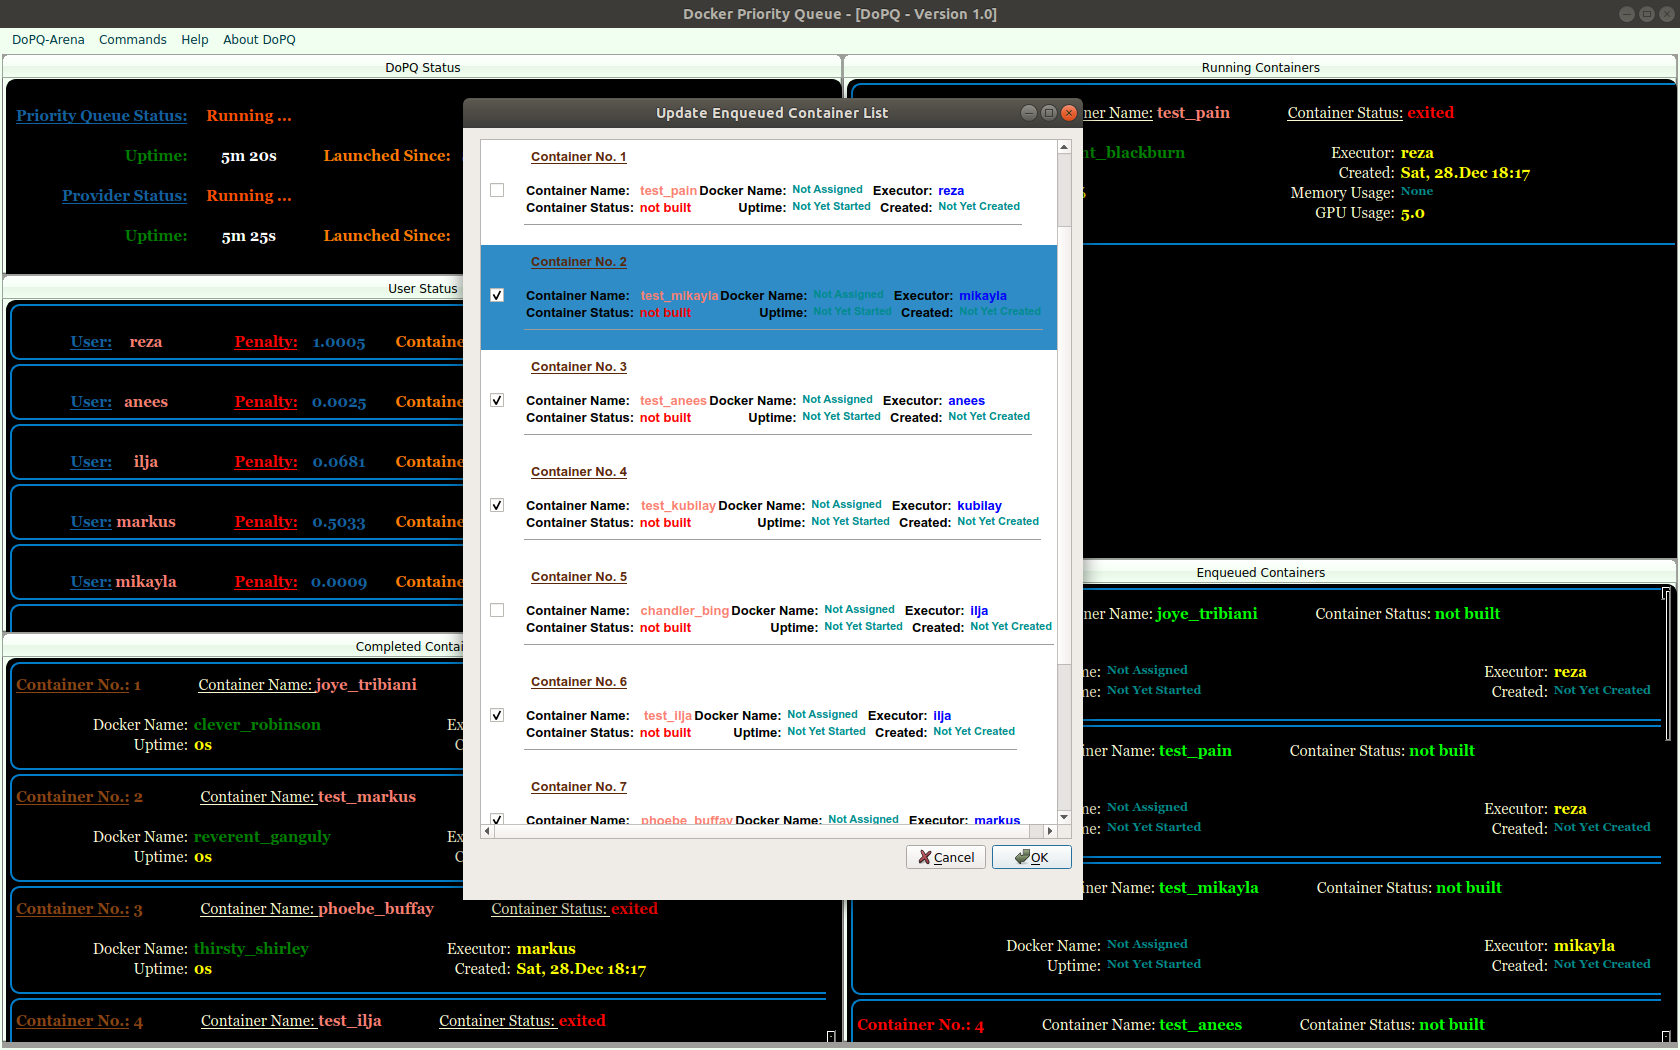
Task: Click the dialog list scroll-up arrow
Action: click(x=1064, y=147)
